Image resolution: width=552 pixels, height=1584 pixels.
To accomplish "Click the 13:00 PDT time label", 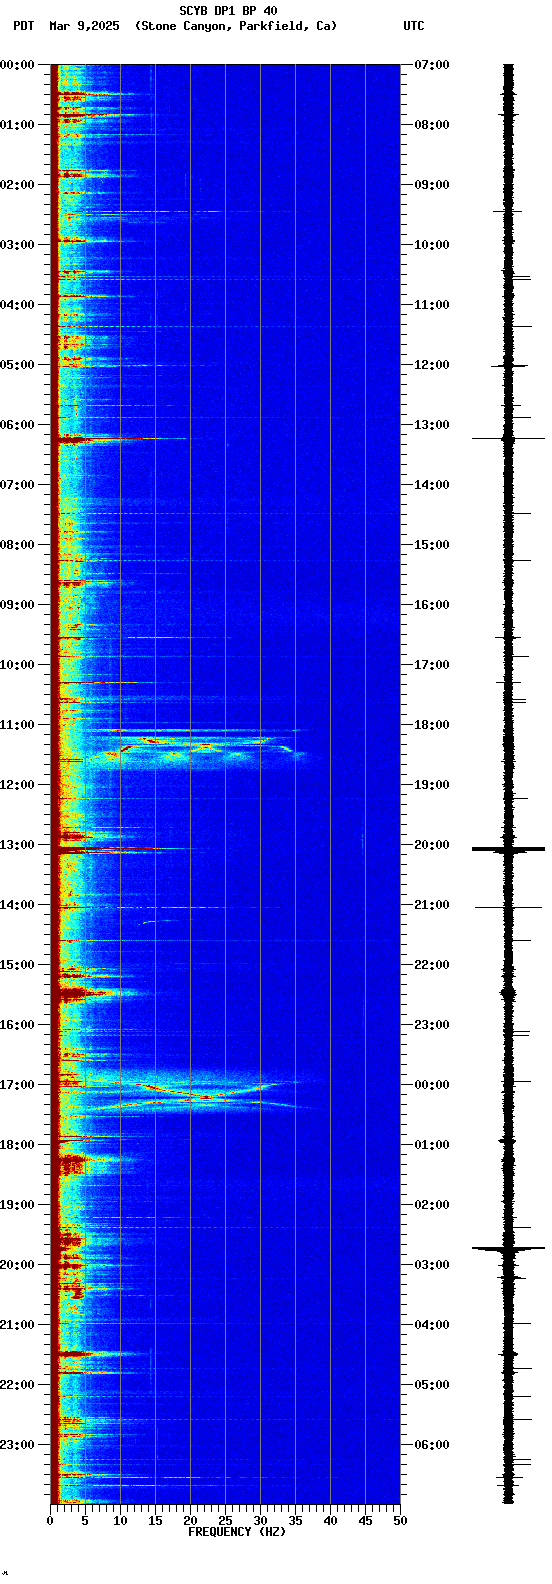I will 18,845.
